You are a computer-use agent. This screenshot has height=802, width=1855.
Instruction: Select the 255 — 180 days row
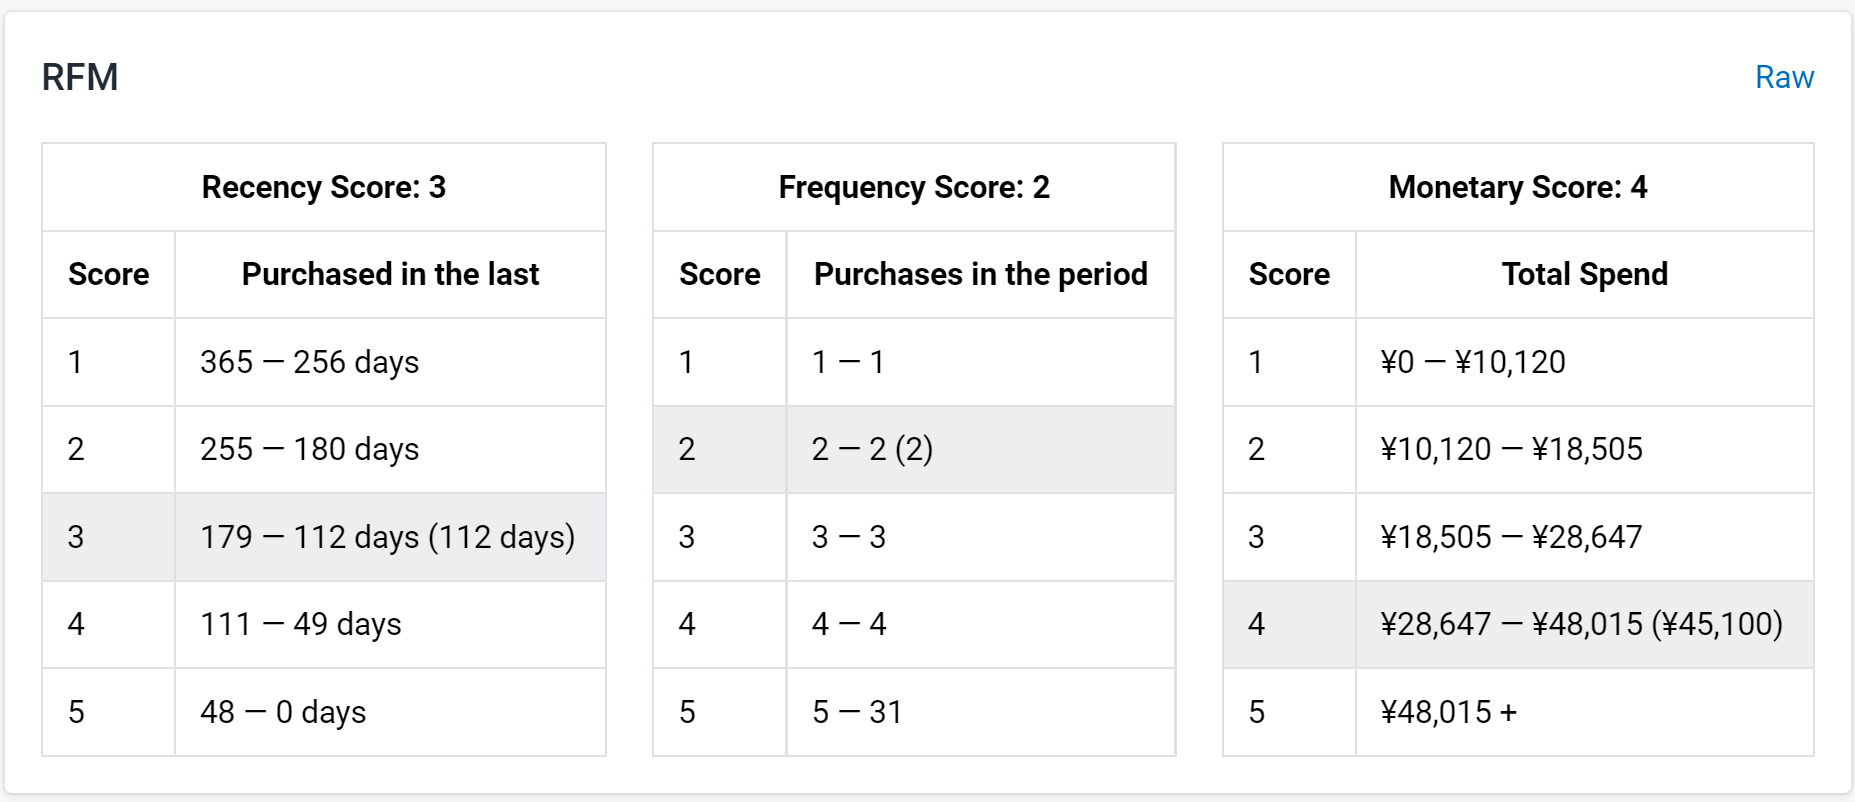[324, 449]
